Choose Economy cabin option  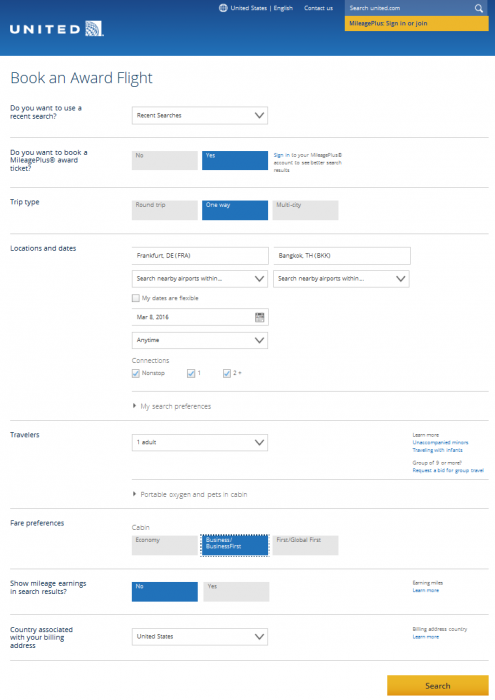165,546
